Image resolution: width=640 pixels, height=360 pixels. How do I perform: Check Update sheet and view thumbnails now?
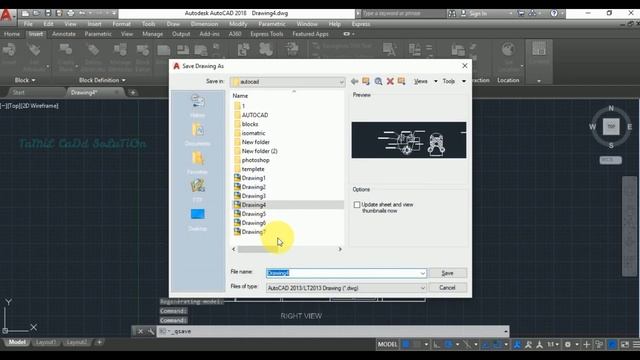(357, 204)
